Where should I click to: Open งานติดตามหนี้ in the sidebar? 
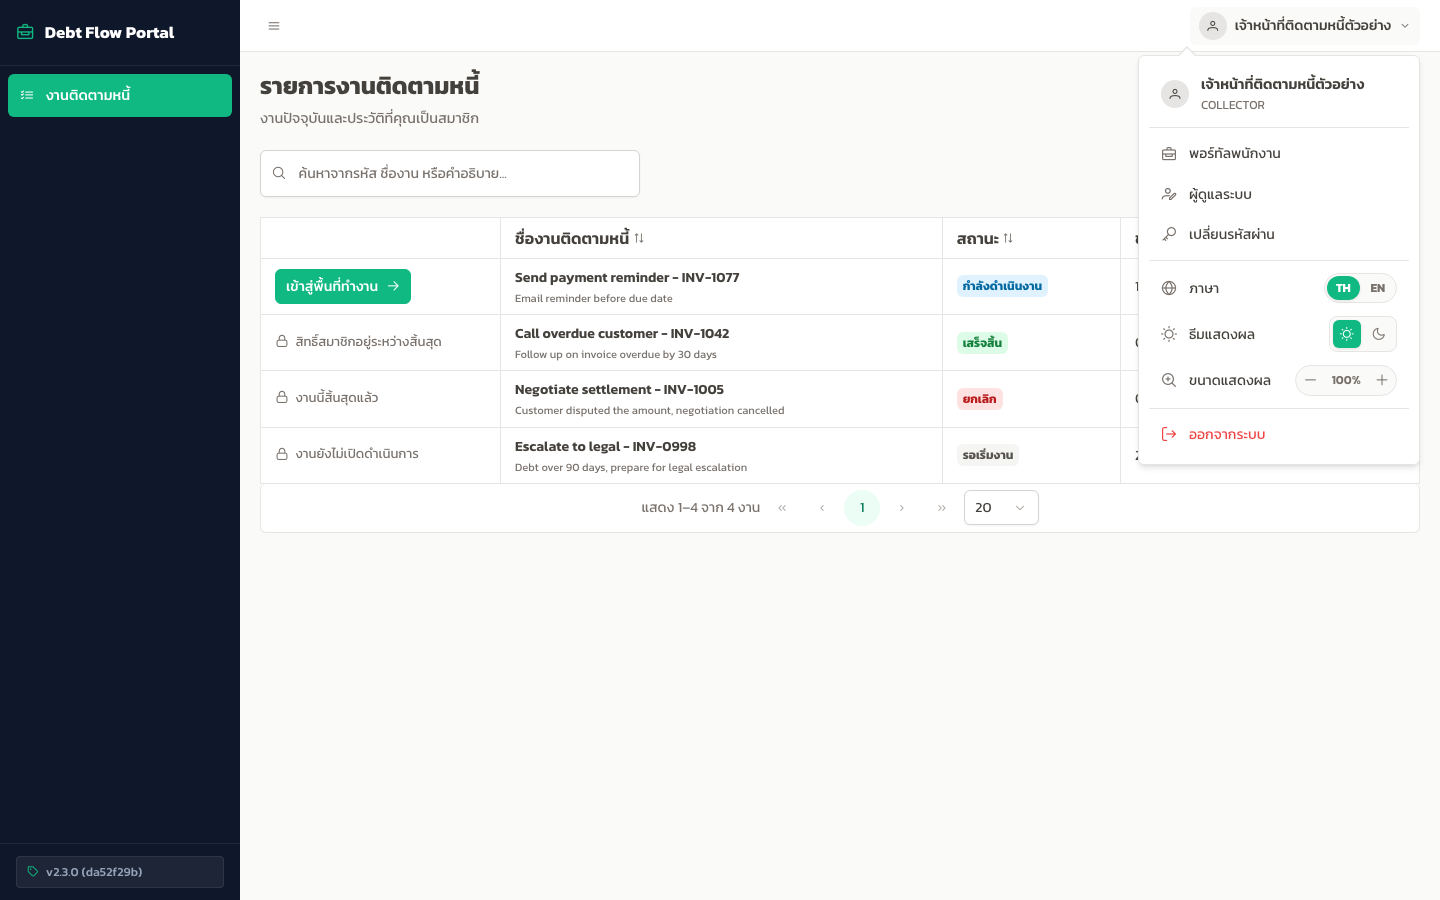click(120, 95)
